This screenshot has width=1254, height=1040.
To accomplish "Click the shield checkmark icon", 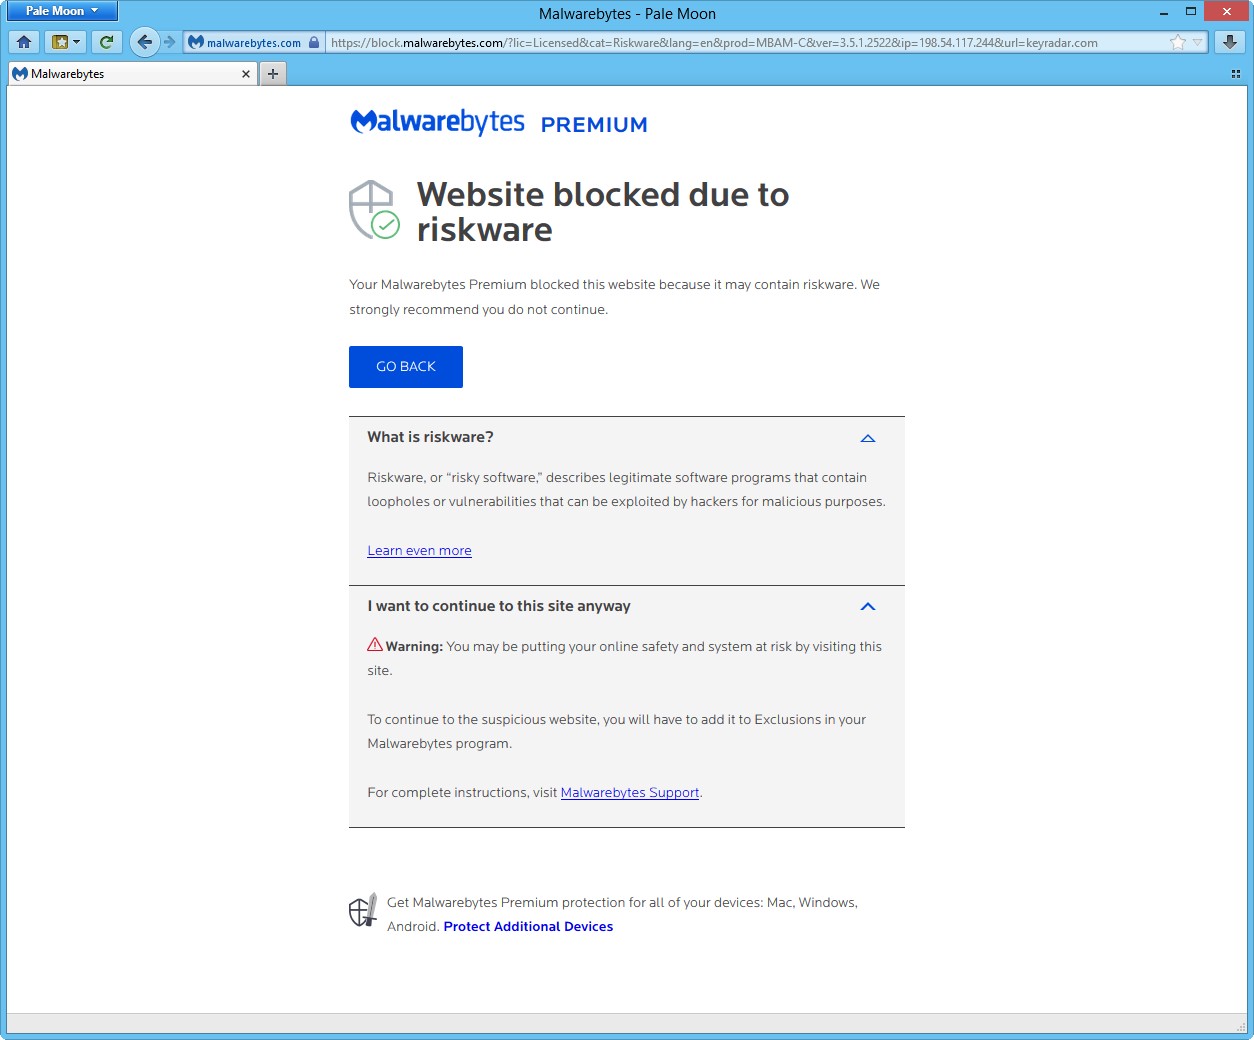I will (374, 210).
